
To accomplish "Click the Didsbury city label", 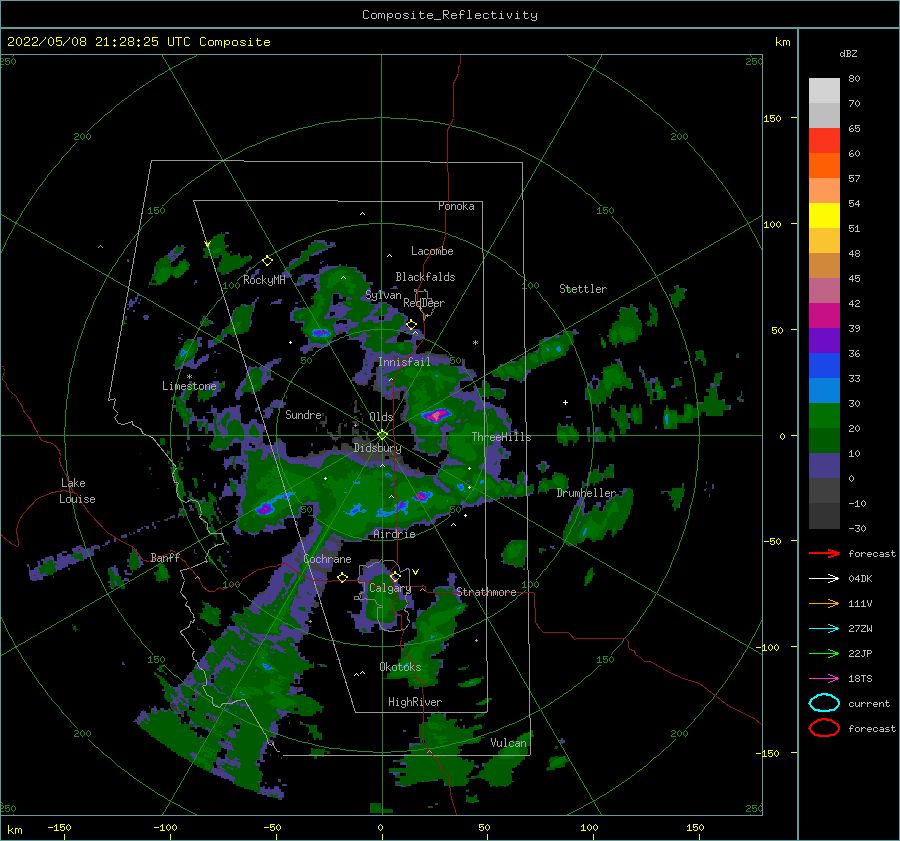I will tap(378, 448).
